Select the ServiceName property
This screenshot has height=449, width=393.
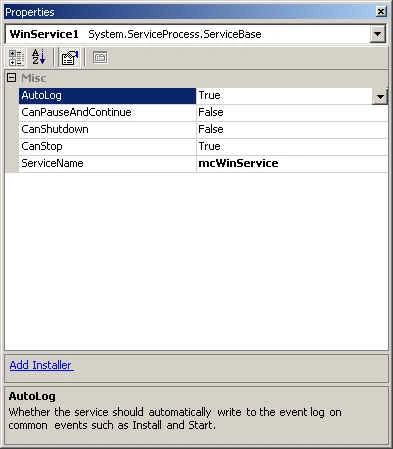tap(107, 163)
